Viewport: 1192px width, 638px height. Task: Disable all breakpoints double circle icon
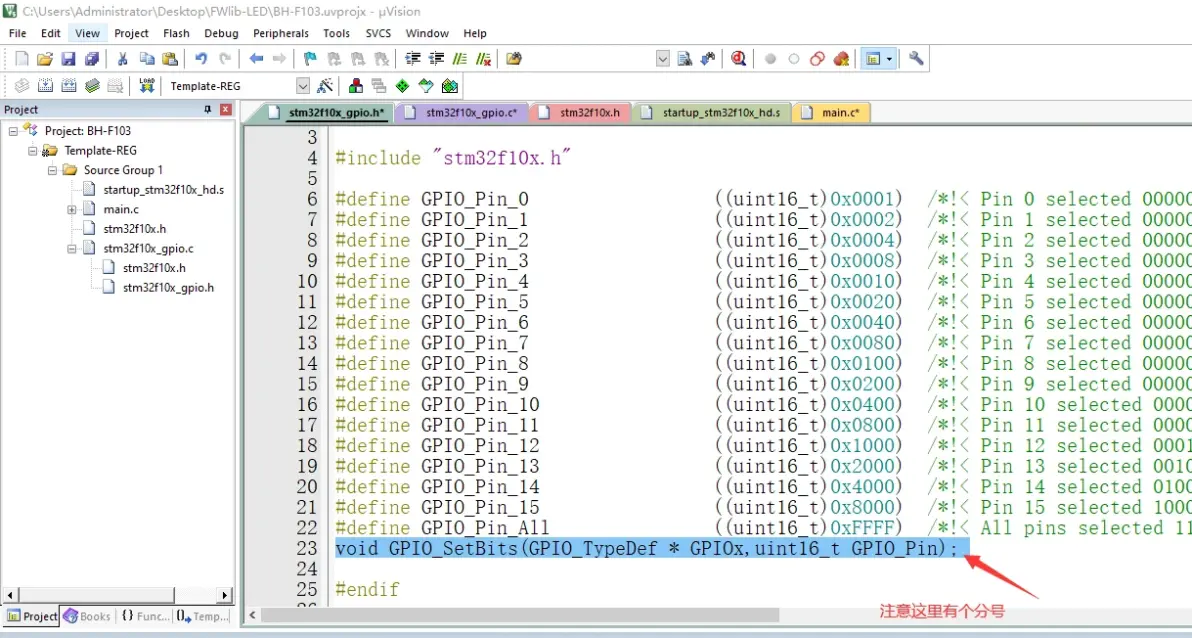817,59
